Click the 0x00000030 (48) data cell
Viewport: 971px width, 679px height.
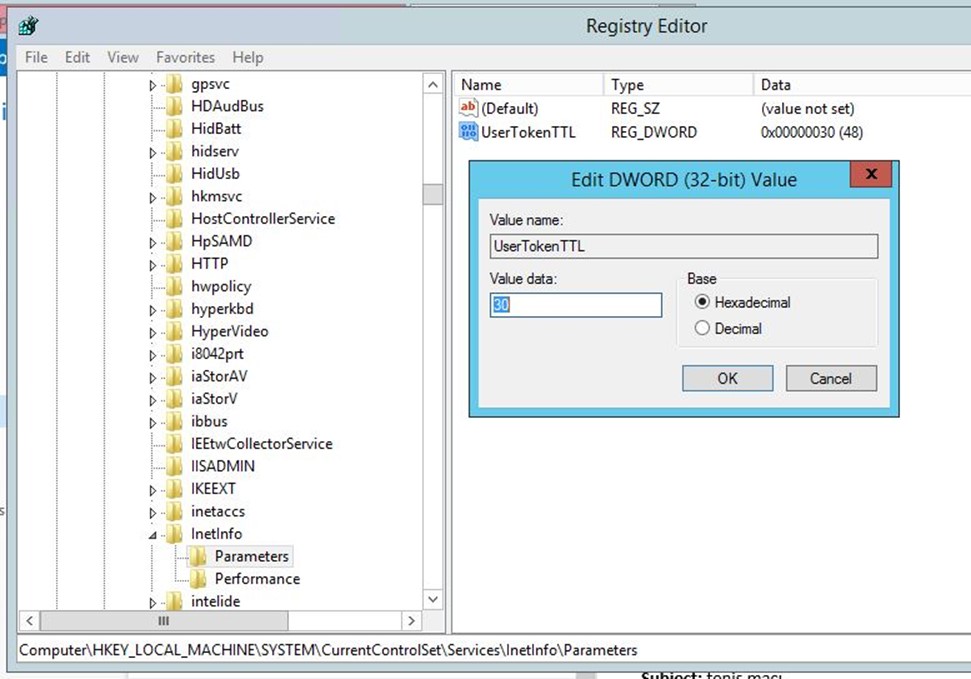[811, 132]
